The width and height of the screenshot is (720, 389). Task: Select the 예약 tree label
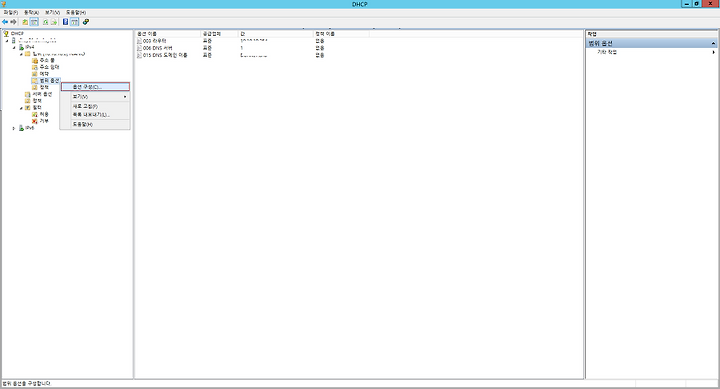point(44,74)
